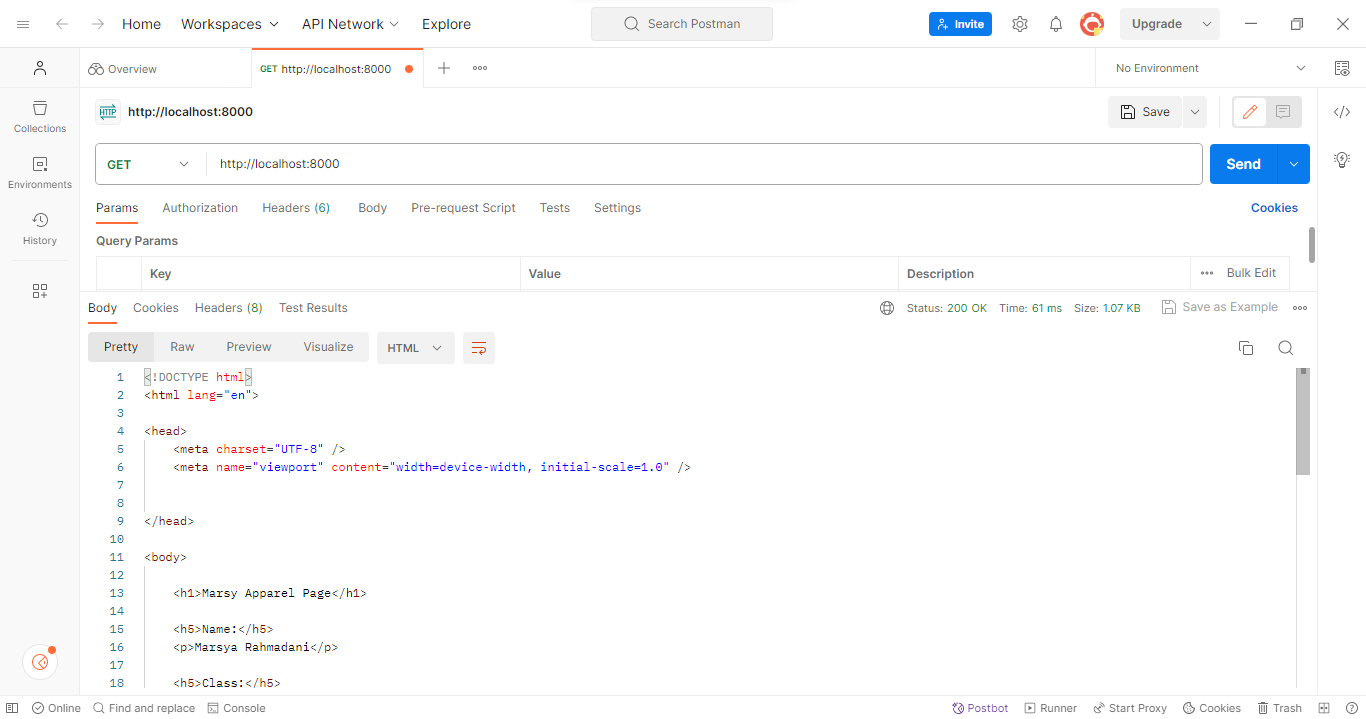Open Postman settings gear
Screen dimensions: 1366x719
[1019, 23]
